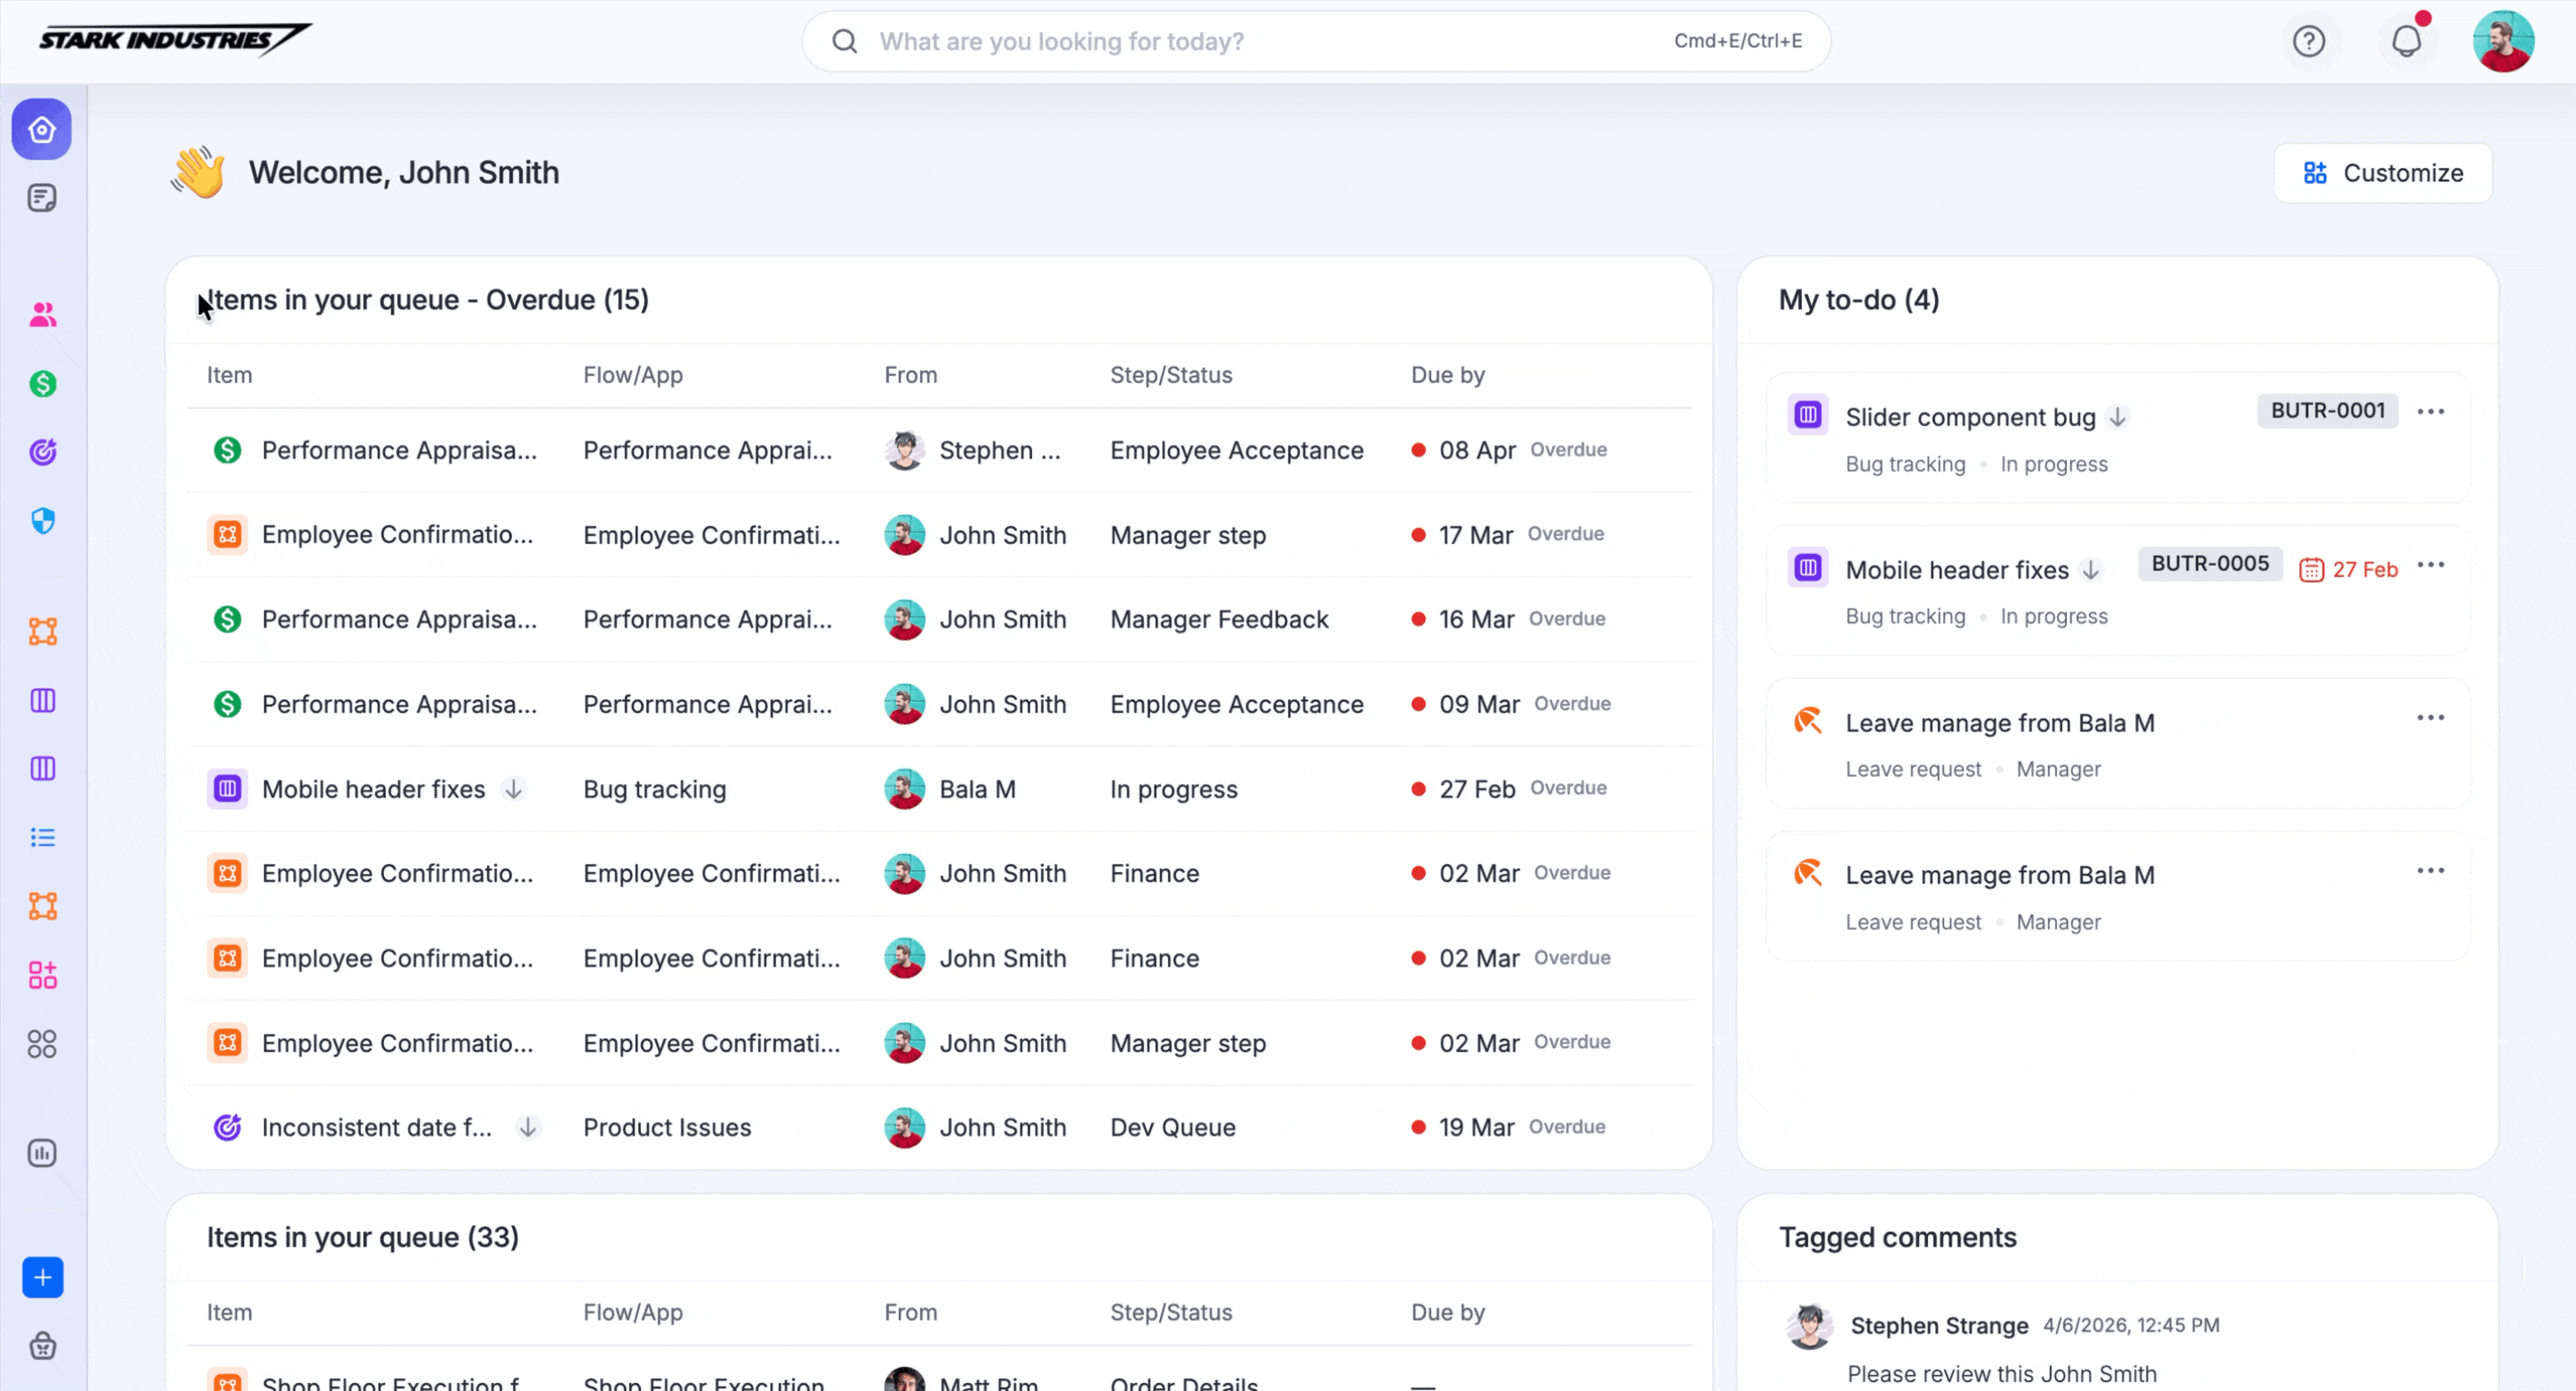2576x1391 pixels.
Task: Open Inconsistent date item row
Action: tap(376, 1127)
